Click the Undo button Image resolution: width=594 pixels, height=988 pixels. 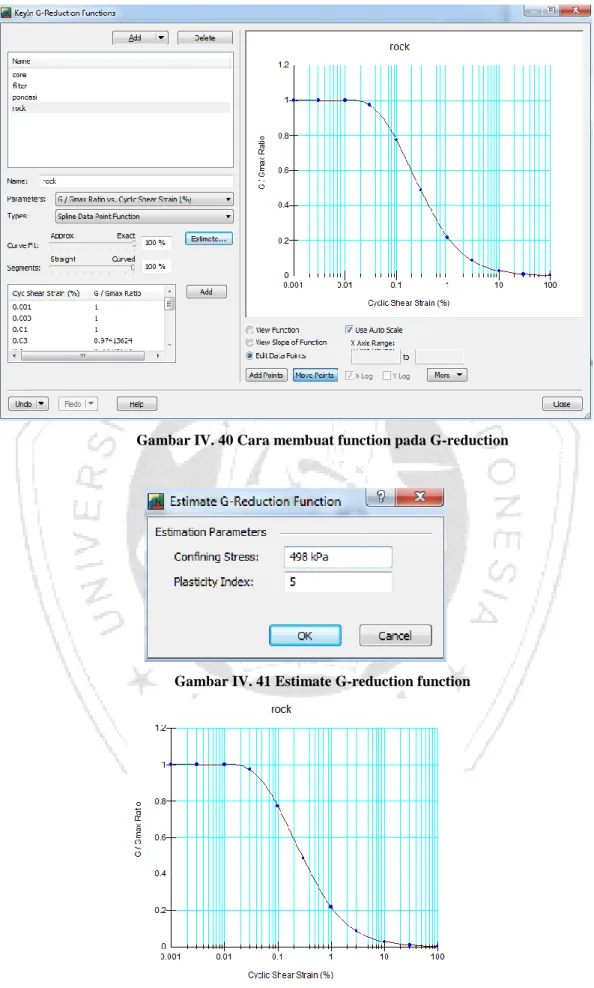click(23, 404)
